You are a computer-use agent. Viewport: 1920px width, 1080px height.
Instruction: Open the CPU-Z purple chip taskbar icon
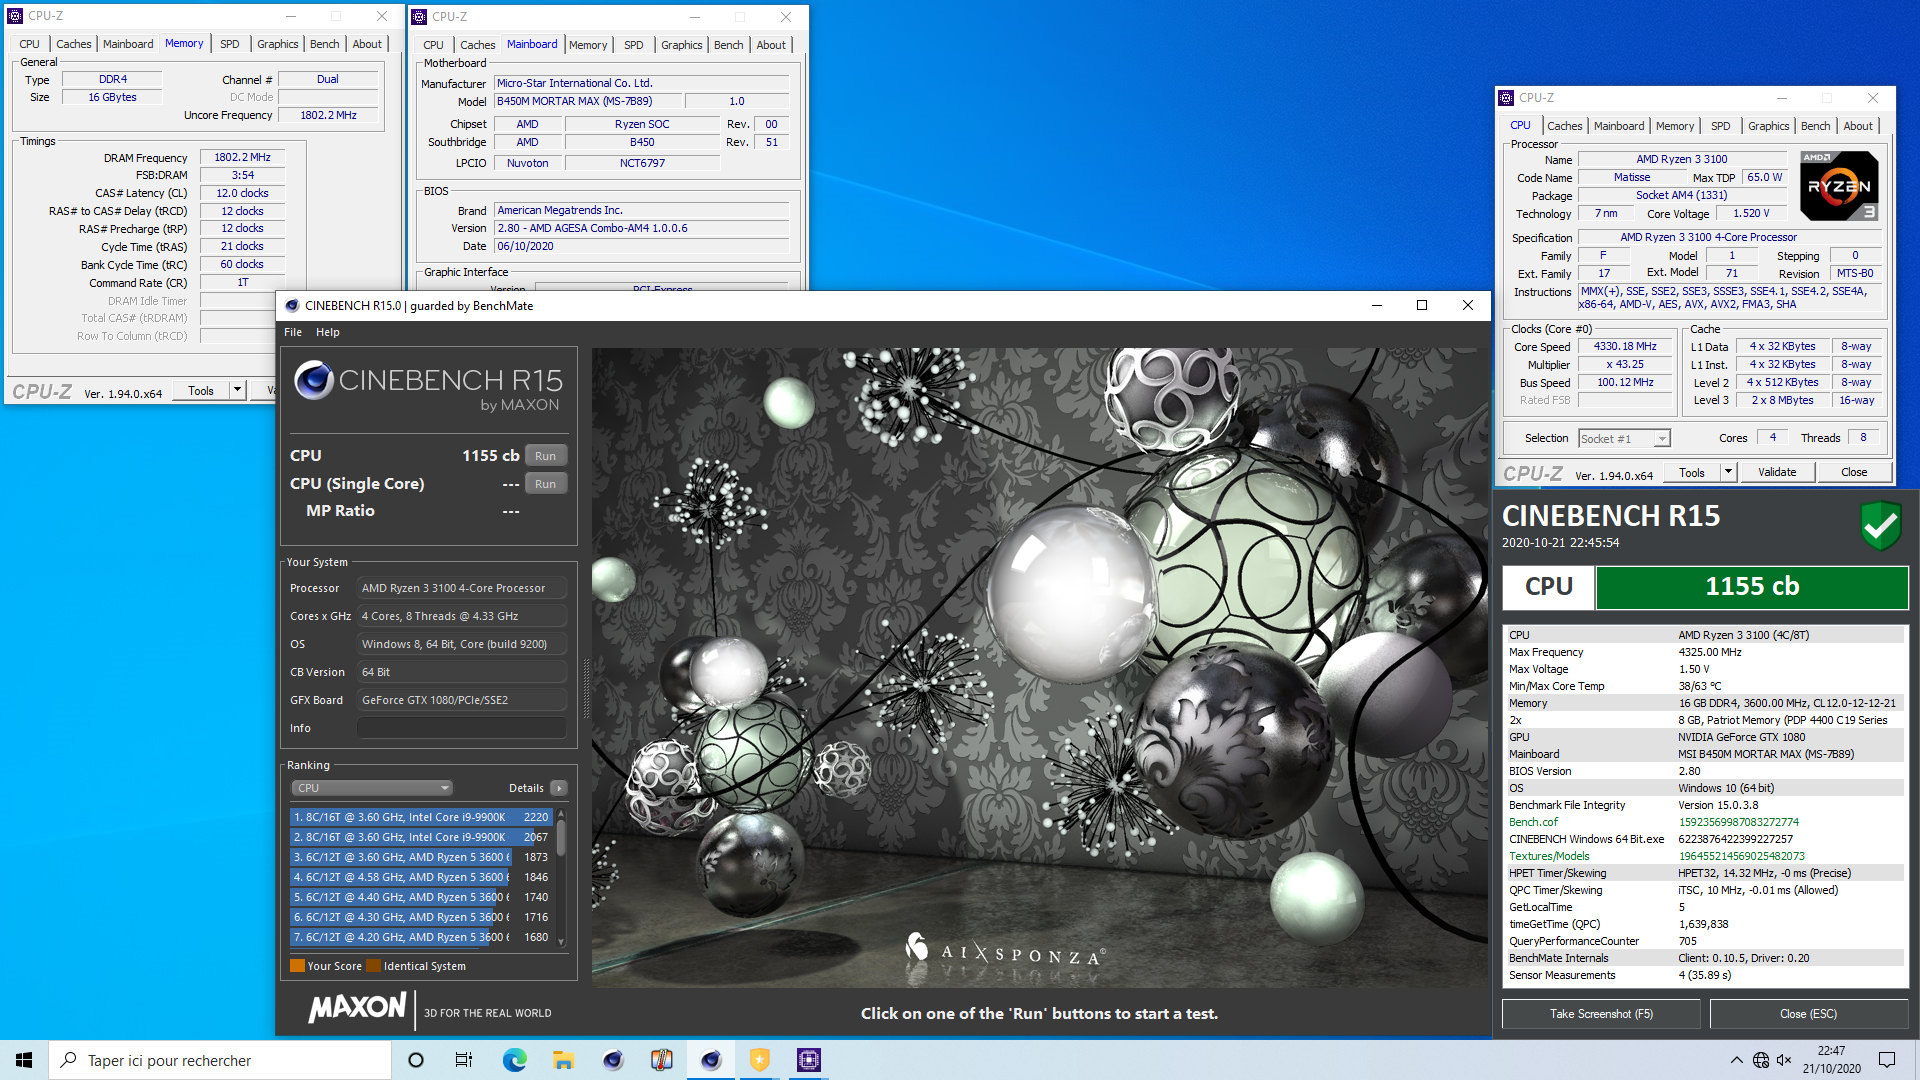tap(809, 1060)
